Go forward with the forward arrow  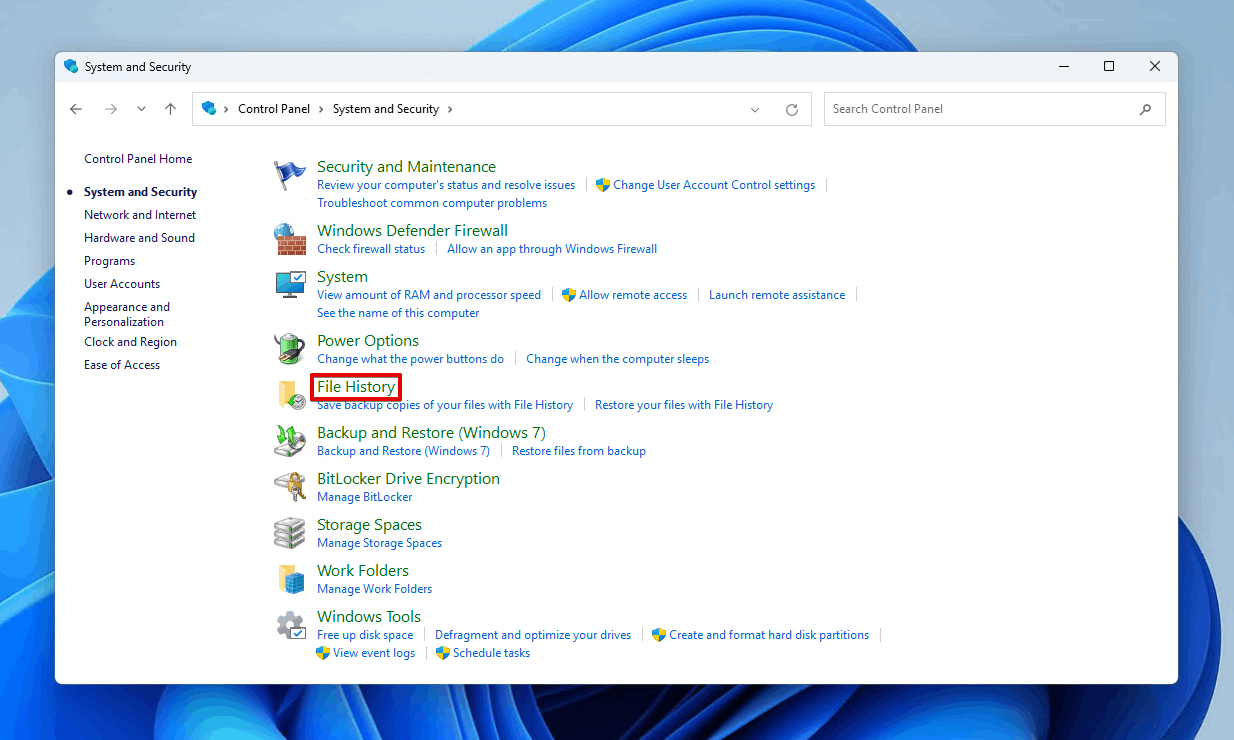(x=111, y=109)
